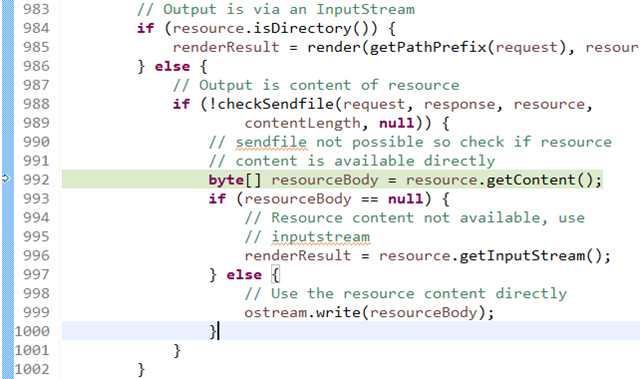Click the underlined word 'sendfile' in the line 990 comment
Viewport: 640px width, 379px height.
pyautogui.click(x=271, y=142)
